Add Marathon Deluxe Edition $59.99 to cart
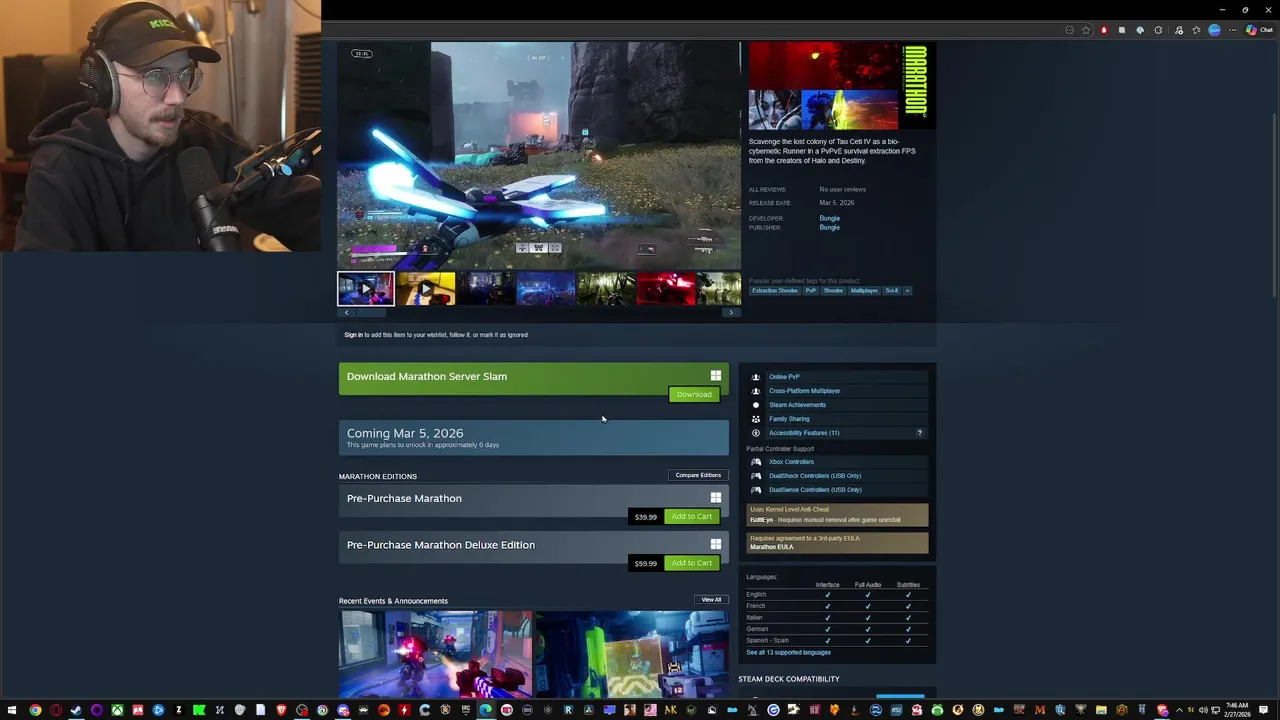The width and height of the screenshot is (1280, 720). [x=692, y=563]
